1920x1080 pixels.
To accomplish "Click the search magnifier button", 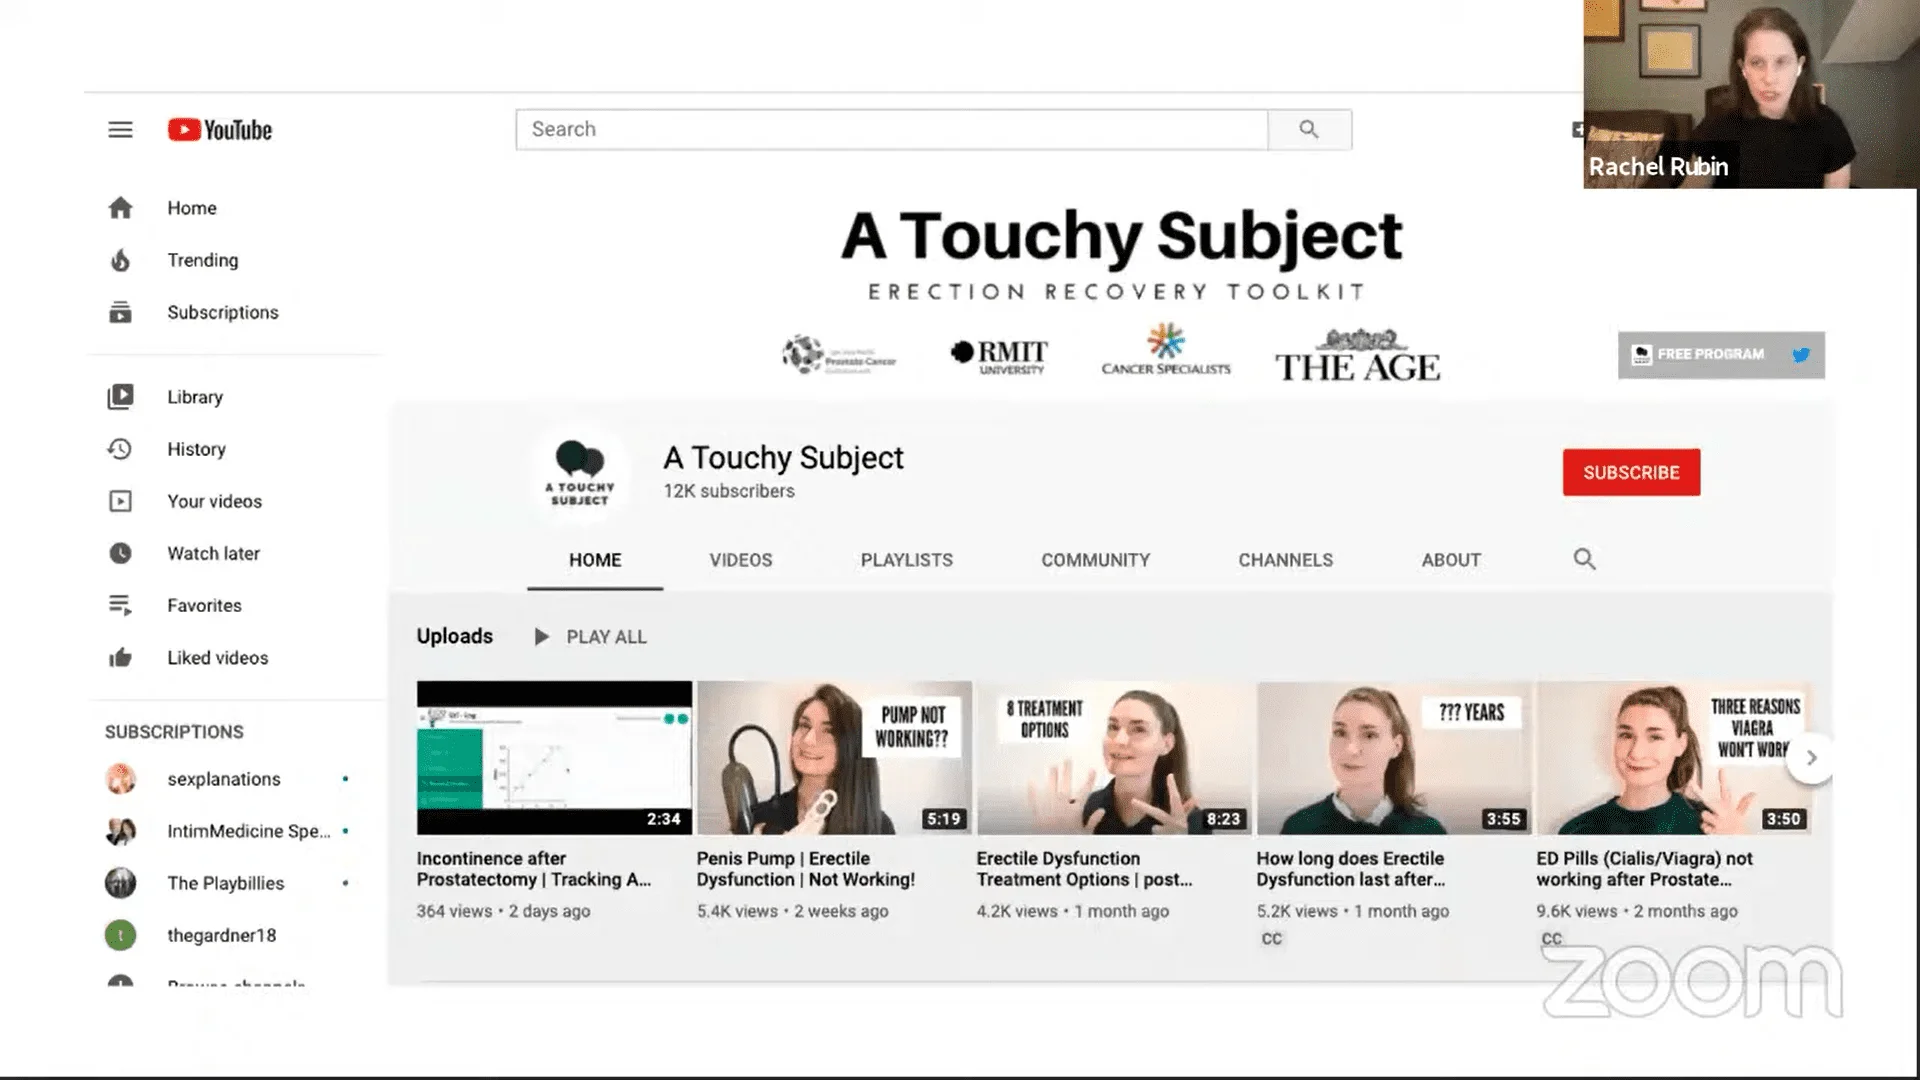I will pyautogui.click(x=1309, y=129).
